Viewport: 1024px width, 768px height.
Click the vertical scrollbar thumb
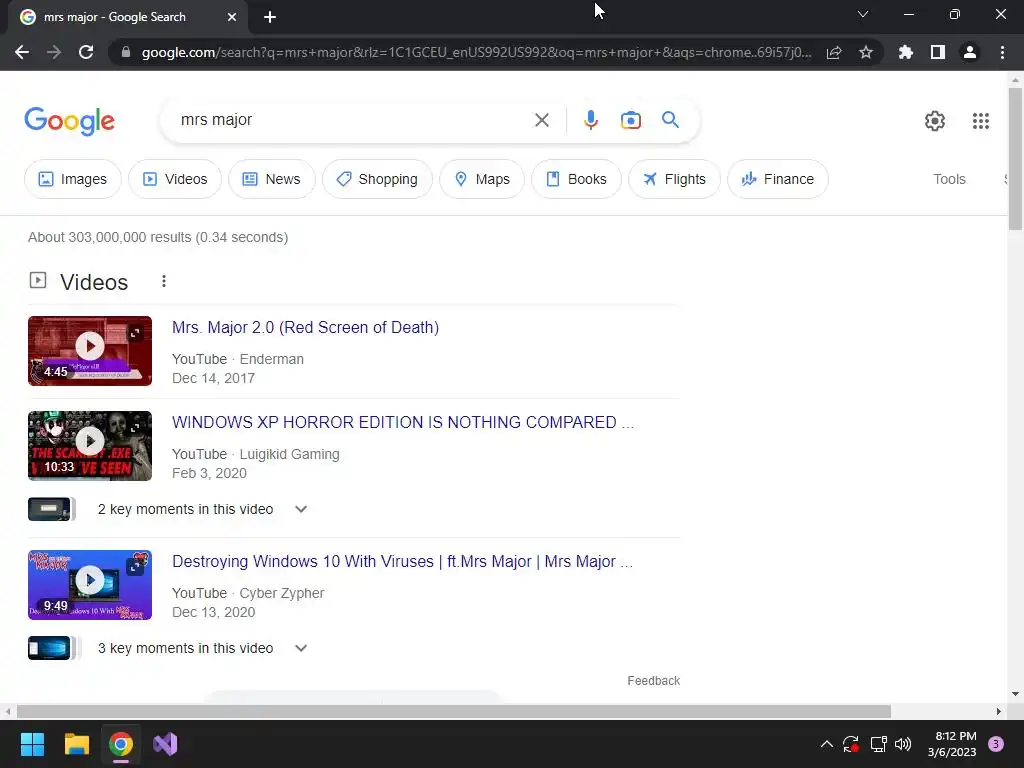click(1015, 159)
